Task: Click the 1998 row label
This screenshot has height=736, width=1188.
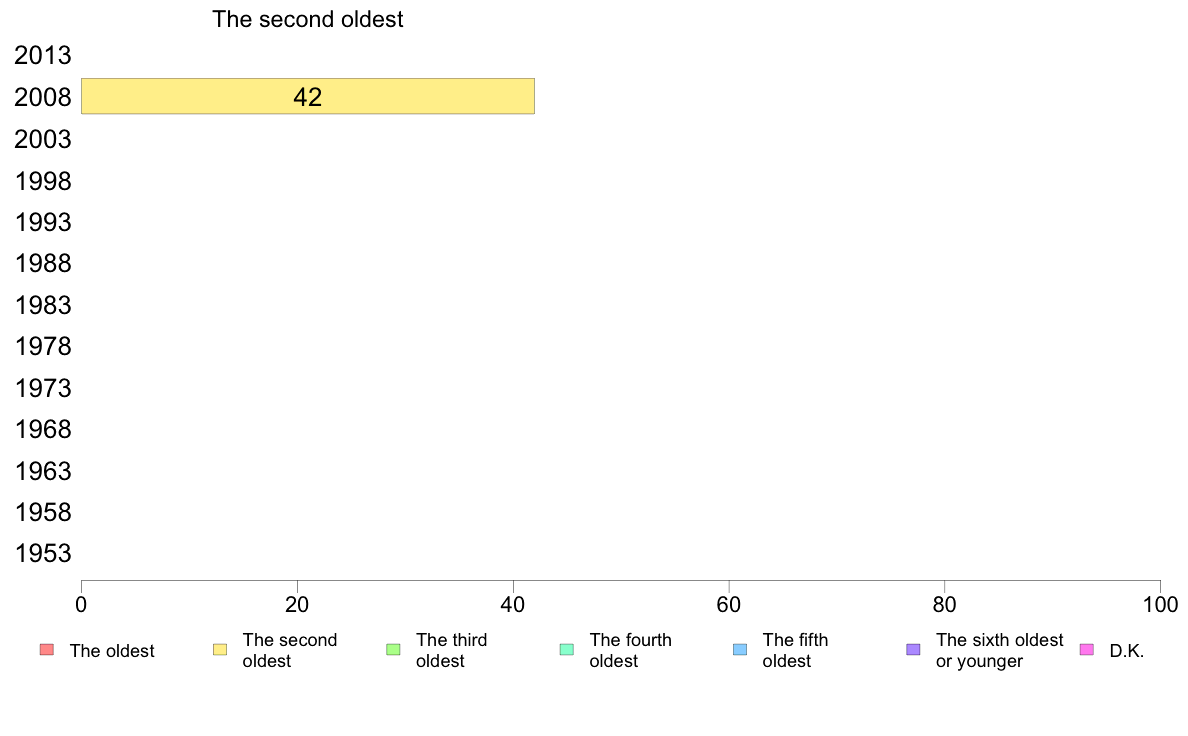Action: (x=43, y=181)
